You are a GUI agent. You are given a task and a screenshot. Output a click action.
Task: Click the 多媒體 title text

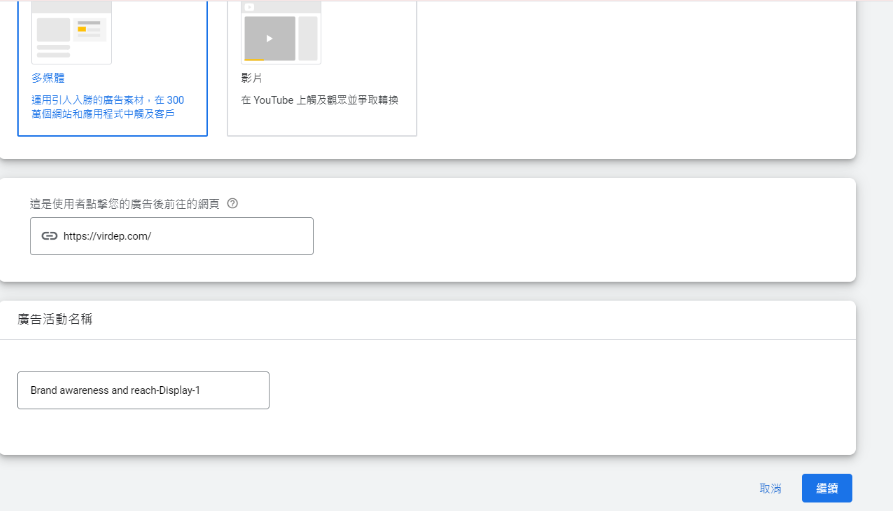coord(48,78)
